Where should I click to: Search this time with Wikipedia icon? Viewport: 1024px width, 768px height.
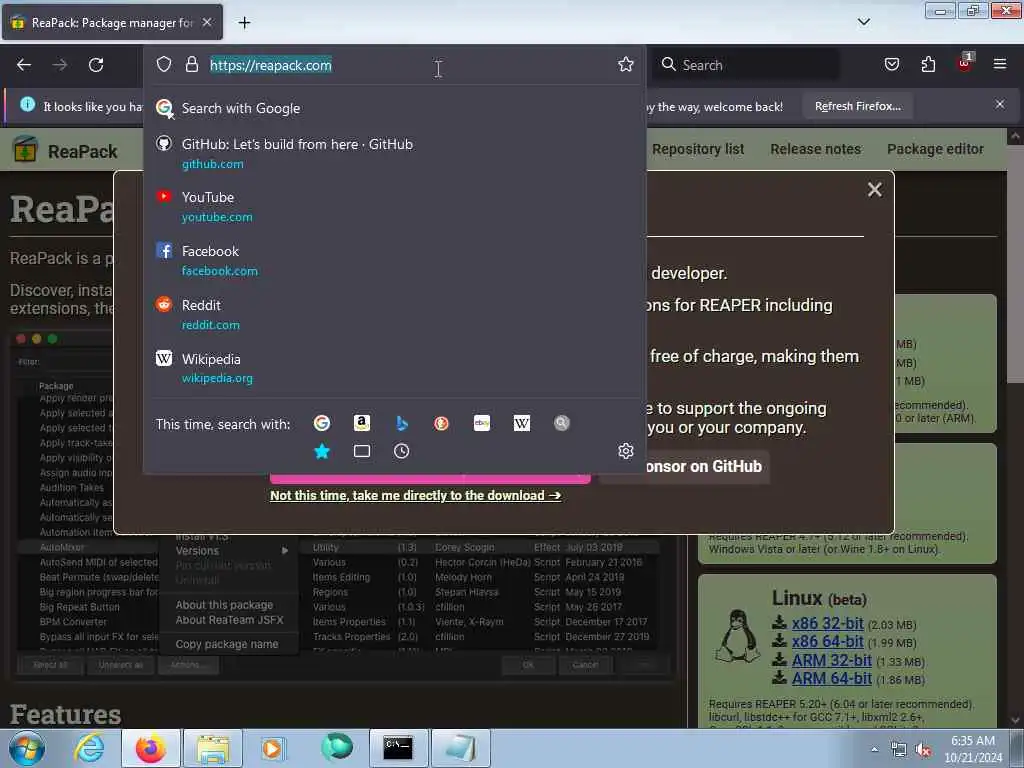click(522, 423)
